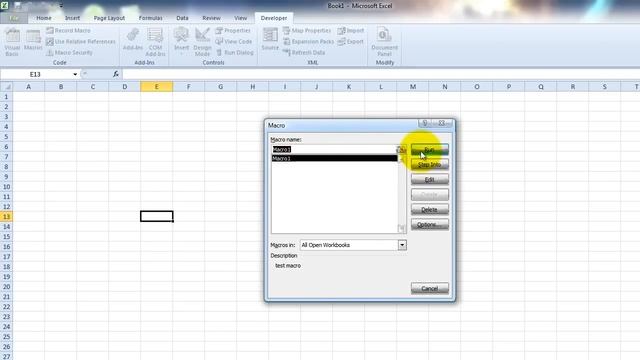Open Macro Security settings
Image resolution: width=640 pixels, height=360 pixels.
(x=69, y=53)
